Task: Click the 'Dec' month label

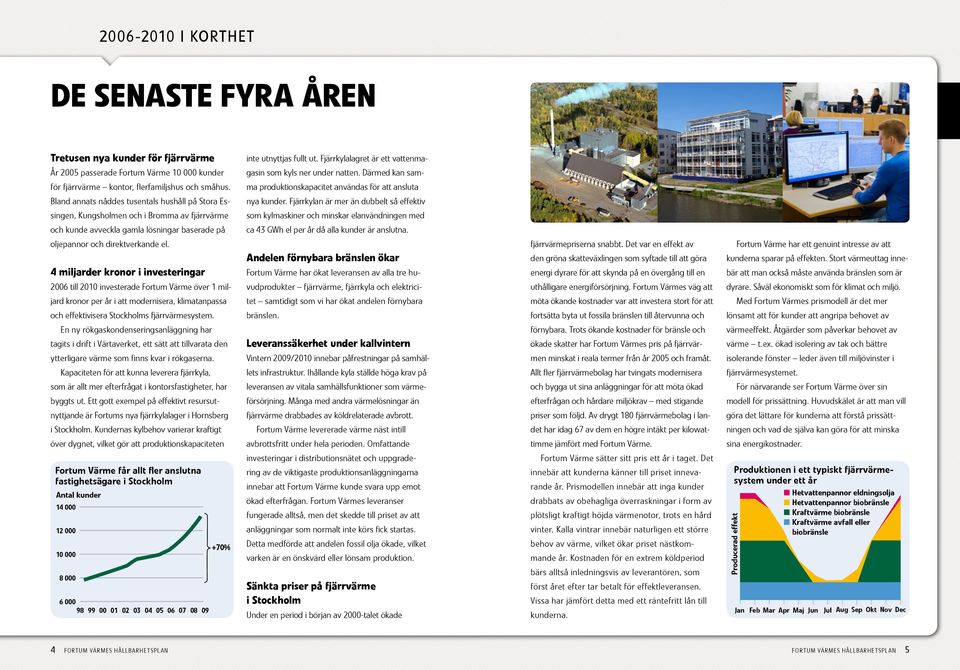Action: pos(900,610)
